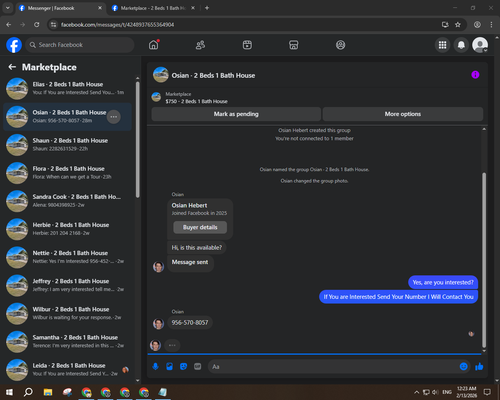500x400 pixels.
Task: Click Mark as pending button
Action: 236,114
